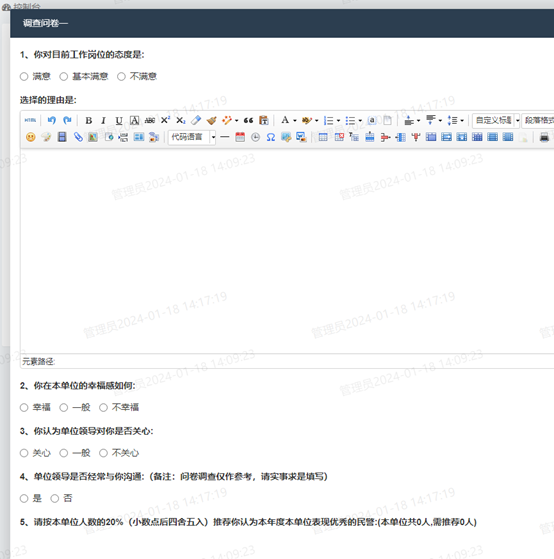Click inside the rich text editing area

[287, 251]
